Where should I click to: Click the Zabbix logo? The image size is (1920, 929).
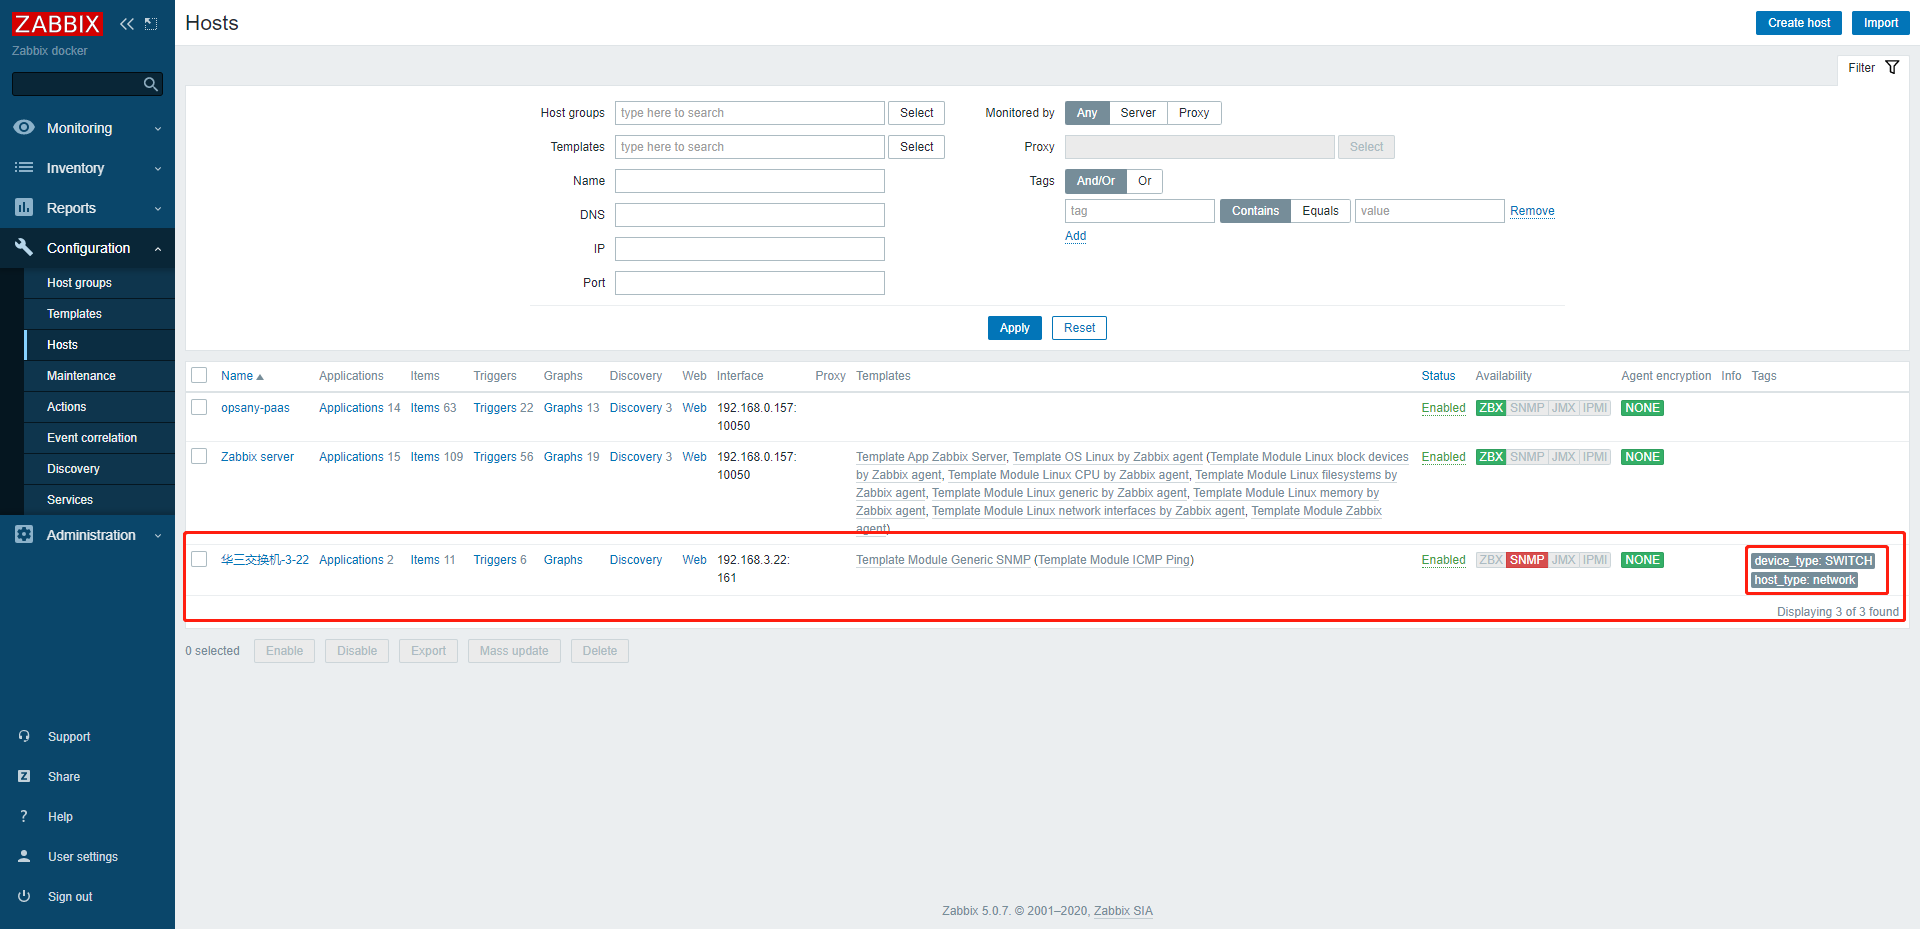57,24
